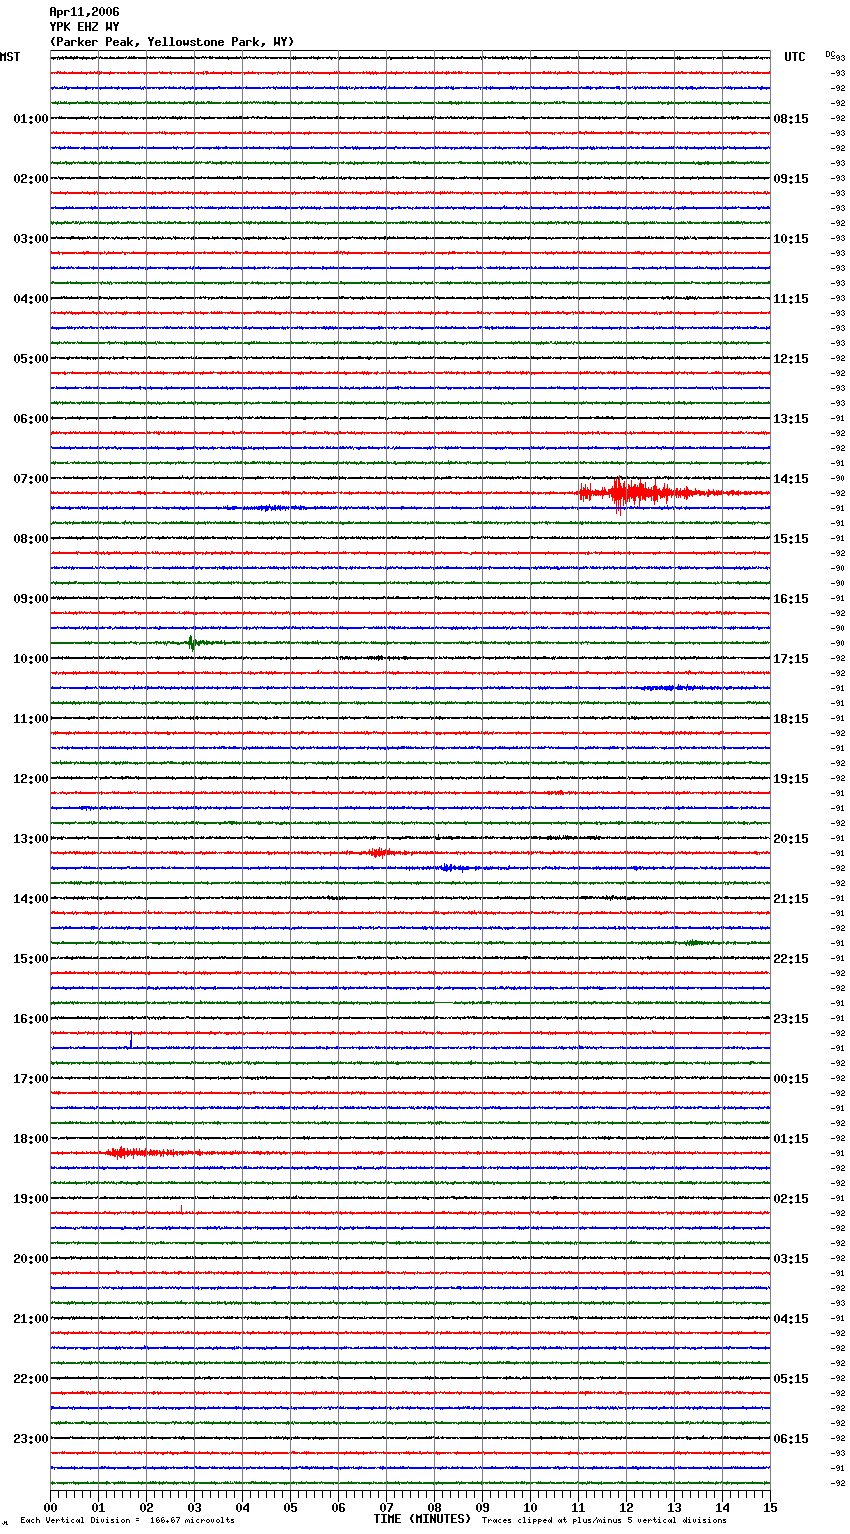
Task: Select the "12:00" MST hour label
Action: (31, 779)
